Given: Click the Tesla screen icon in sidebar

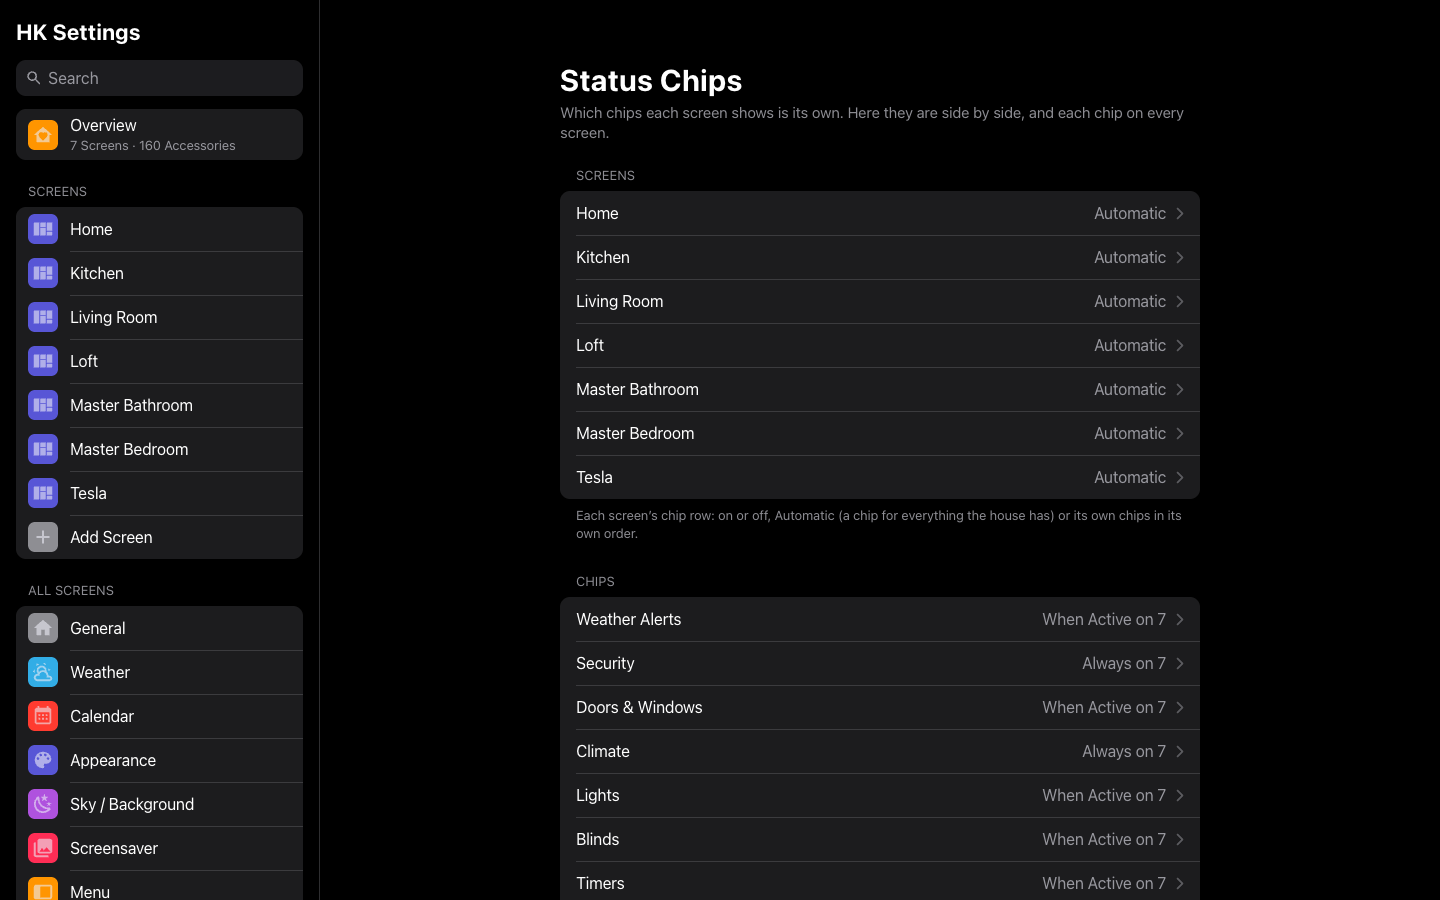Looking at the screenshot, I should coord(43,493).
